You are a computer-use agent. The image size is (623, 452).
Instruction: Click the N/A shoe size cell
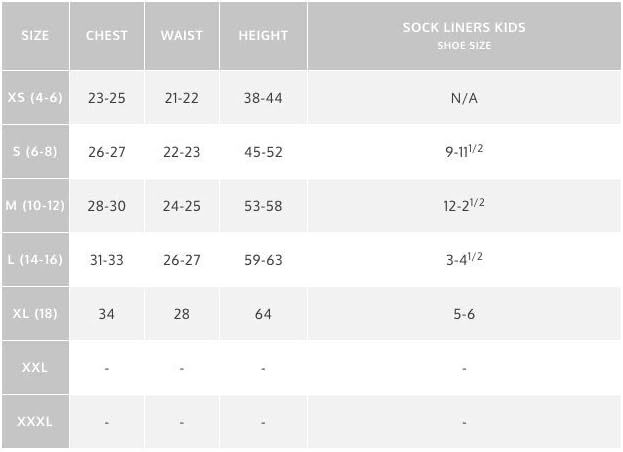click(x=464, y=98)
